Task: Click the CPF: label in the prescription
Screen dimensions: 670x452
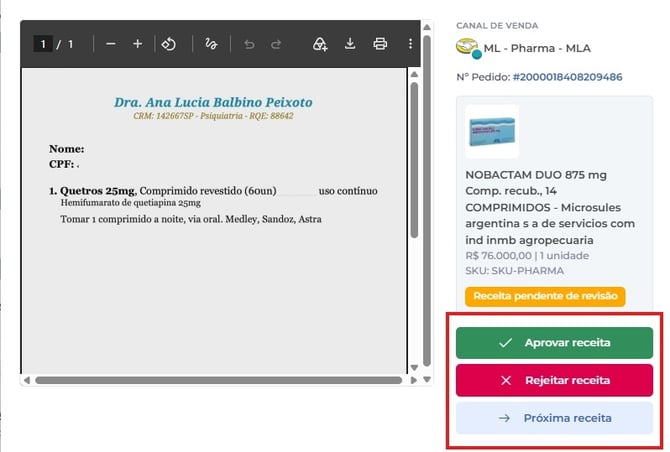Action: (62, 164)
